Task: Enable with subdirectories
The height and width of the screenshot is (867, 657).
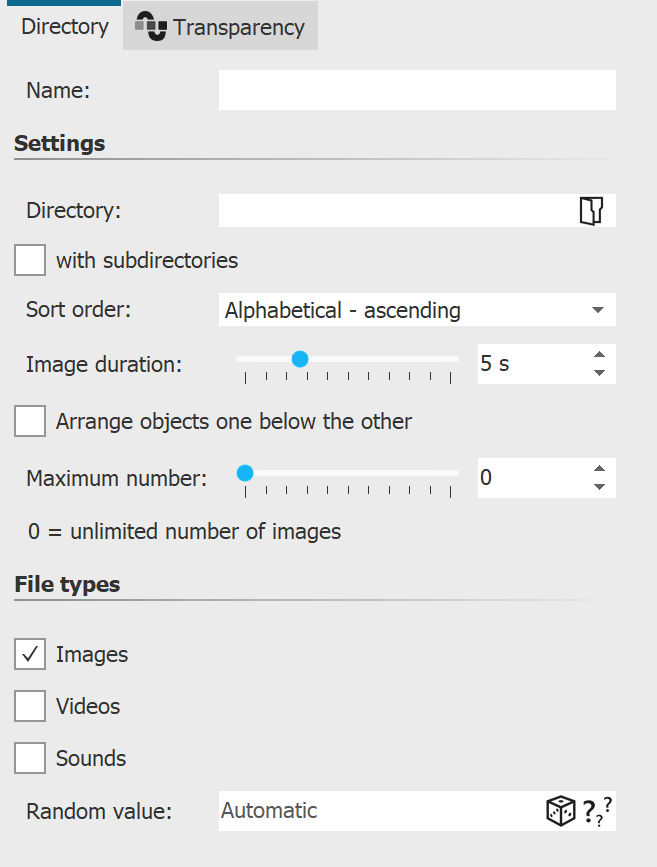Action: click(x=29, y=260)
